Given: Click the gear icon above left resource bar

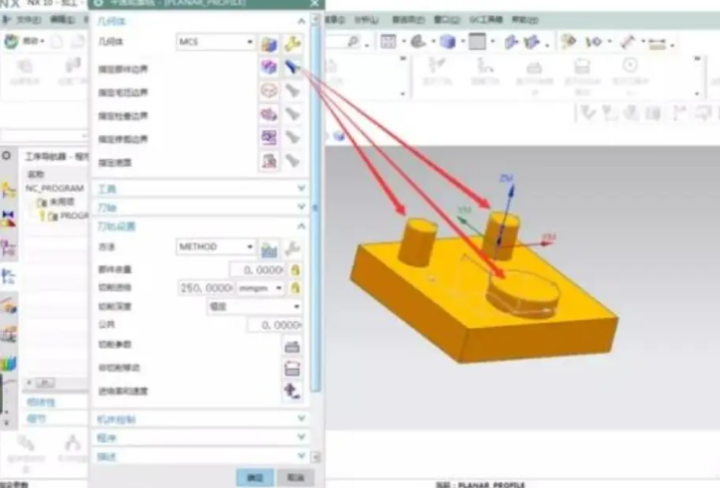Looking at the screenshot, I should click(6, 156).
